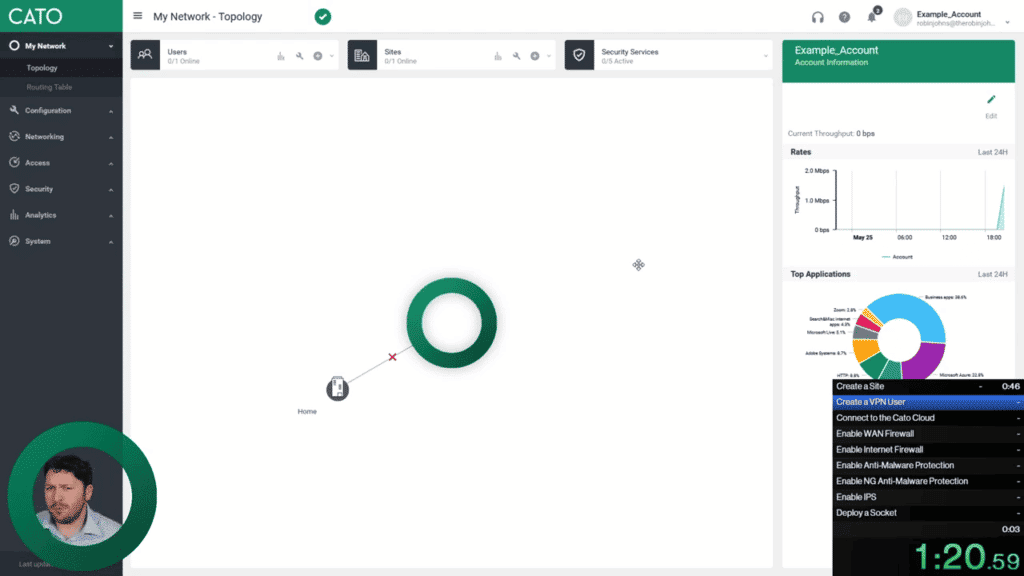The height and width of the screenshot is (576, 1024).
Task: Click the red X on the link
Action: click(392, 357)
